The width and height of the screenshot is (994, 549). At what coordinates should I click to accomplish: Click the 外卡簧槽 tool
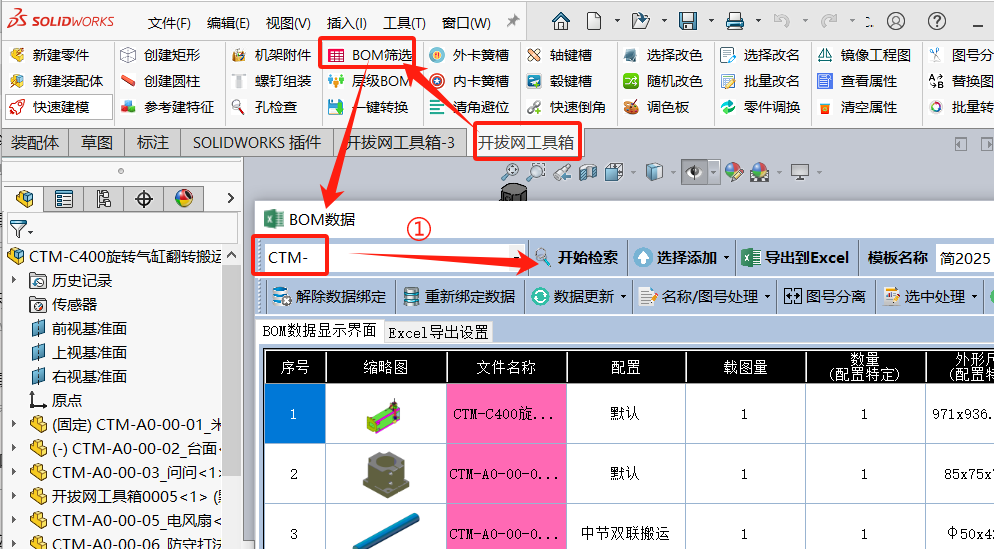click(469, 55)
